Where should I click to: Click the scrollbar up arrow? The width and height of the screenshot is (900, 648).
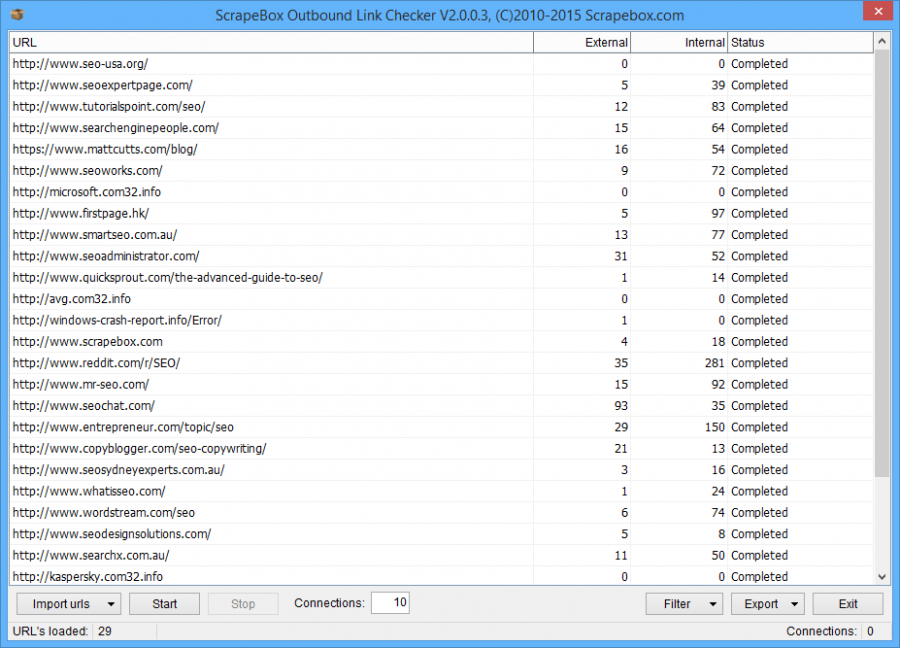(881, 42)
